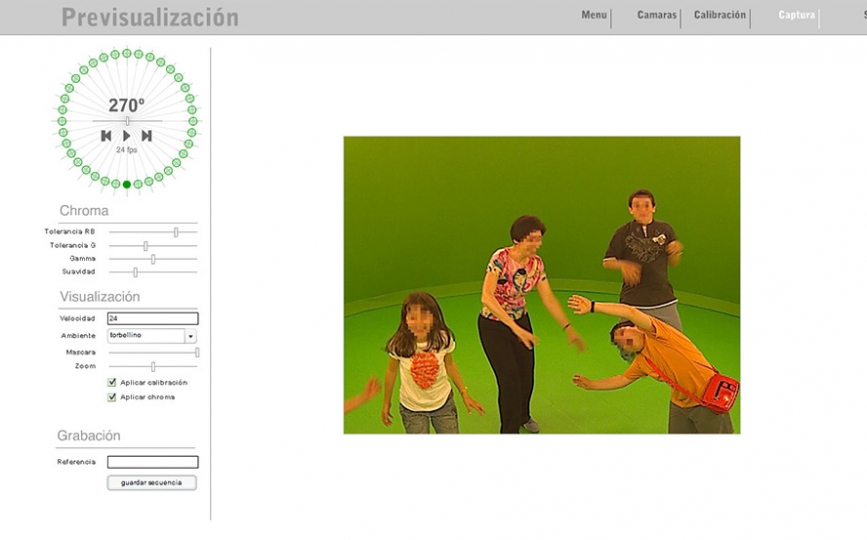Screen dimensions: 867x540
Task: Toggle the Aplicar chroma checkbox
Action: click(x=112, y=397)
